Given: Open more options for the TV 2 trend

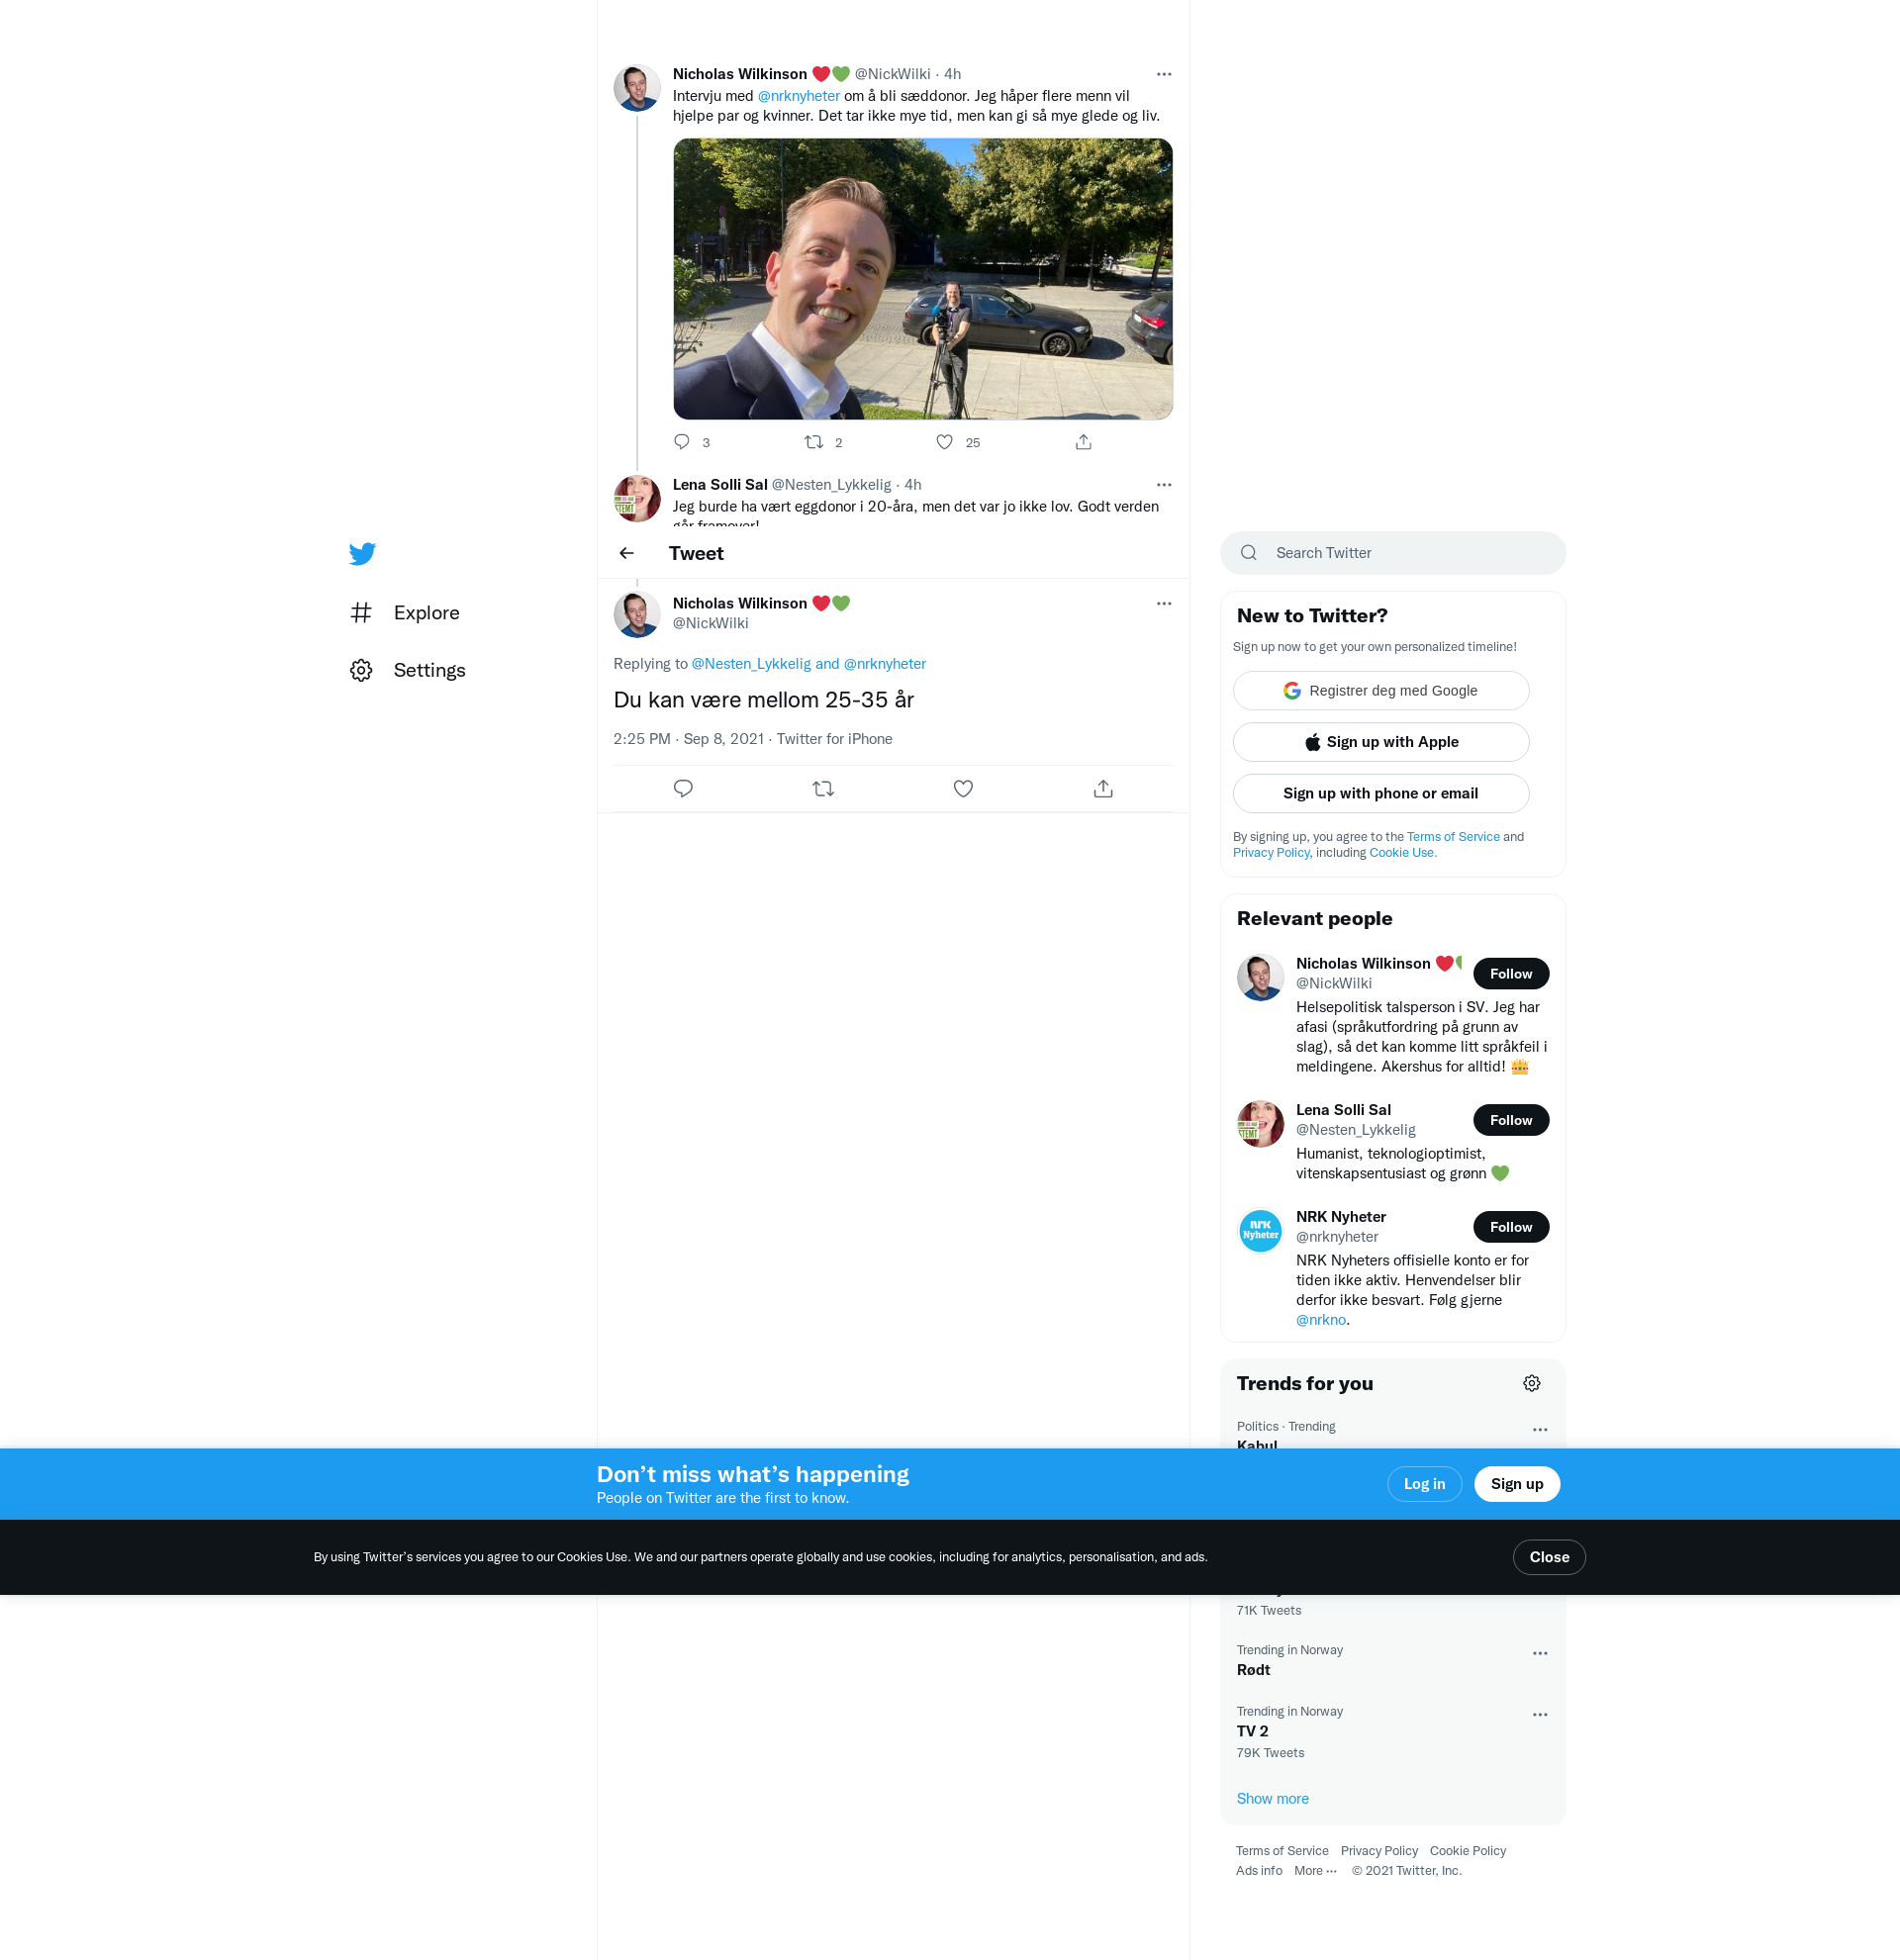Looking at the screenshot, I should tap(1540, 1715).
